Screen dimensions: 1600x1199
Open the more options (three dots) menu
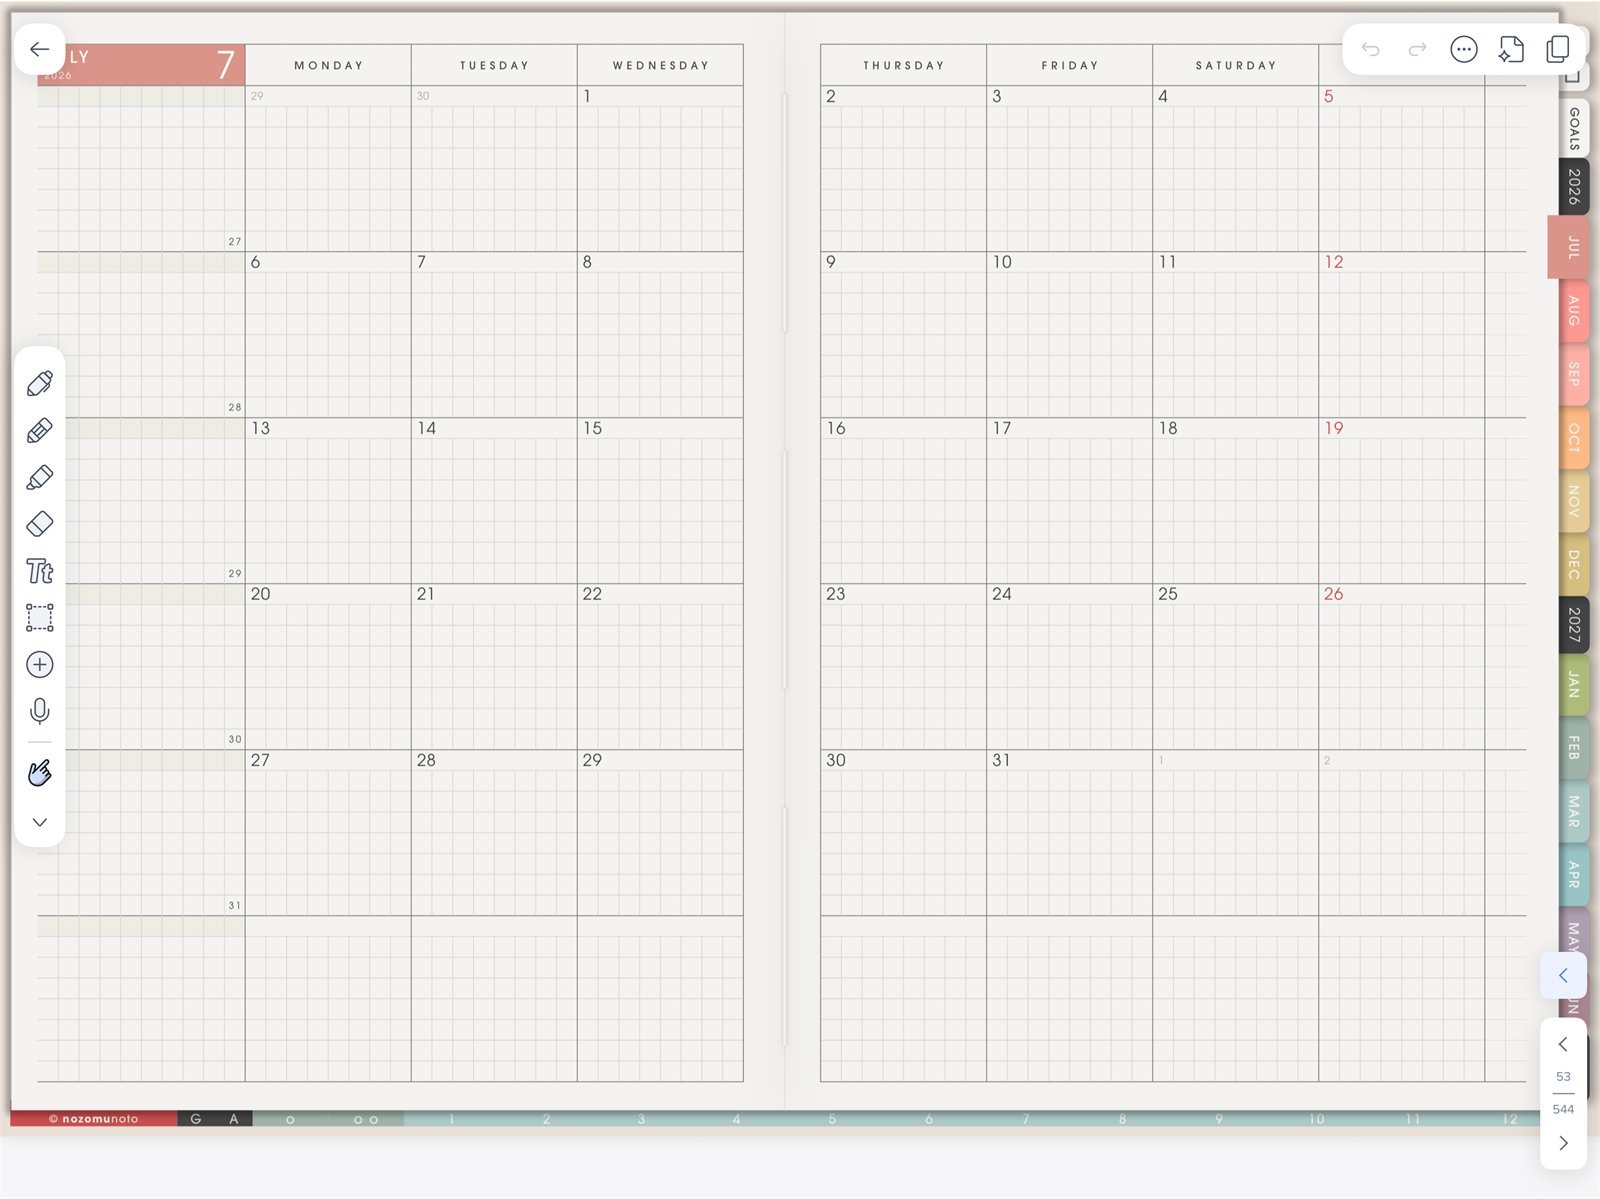[x=1464, y=49]
